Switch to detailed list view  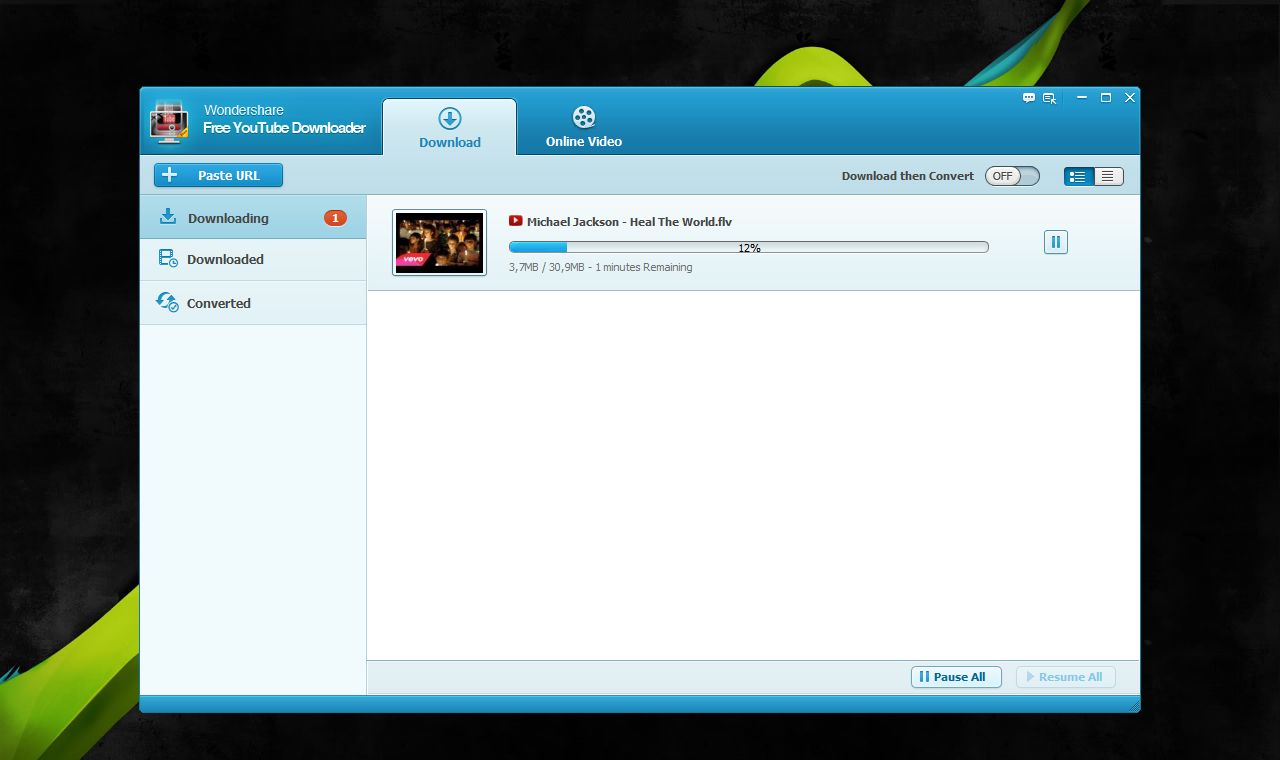pos(1078,176)
